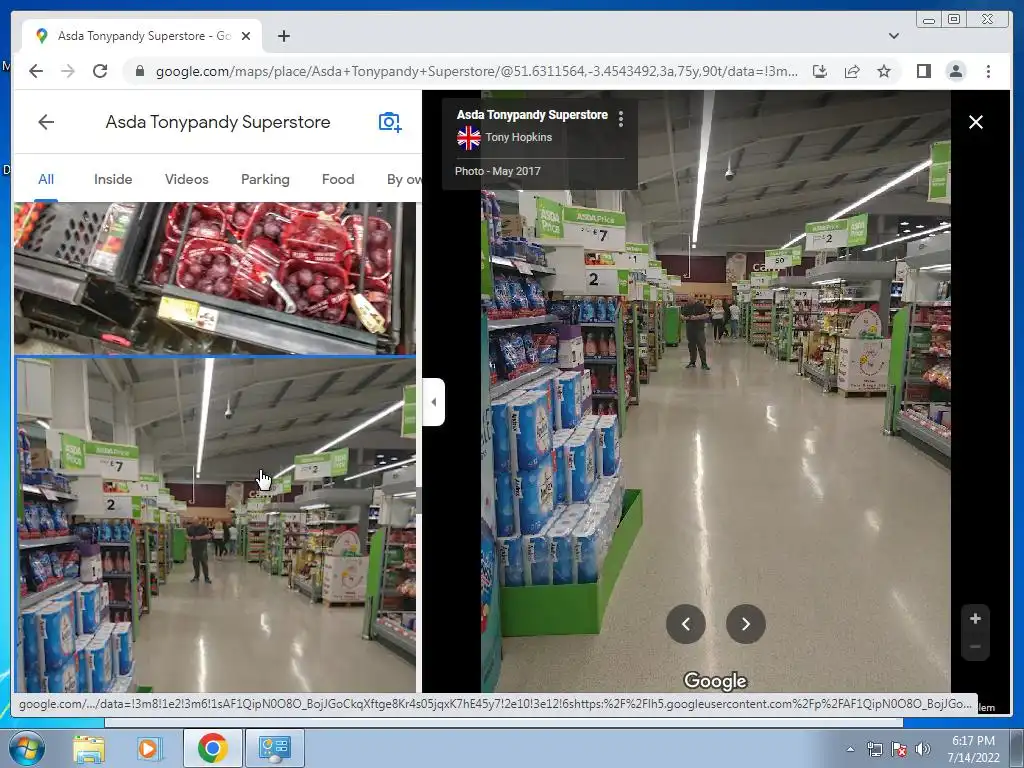Open the Windows Start menu

tap(27, 748)
